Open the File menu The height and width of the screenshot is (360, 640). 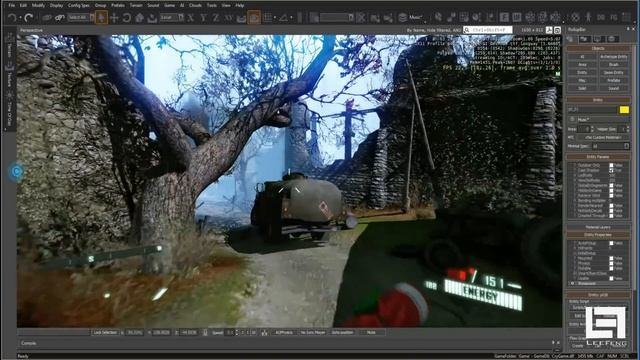12,5
